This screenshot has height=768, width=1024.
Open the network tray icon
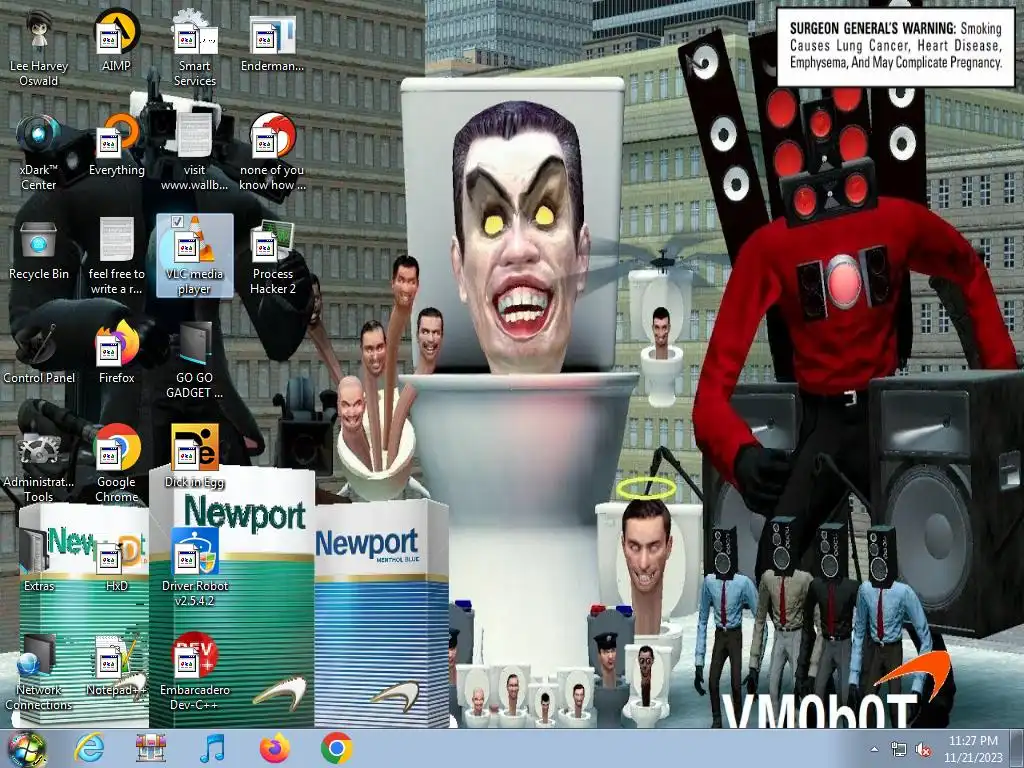pos(899,750)
